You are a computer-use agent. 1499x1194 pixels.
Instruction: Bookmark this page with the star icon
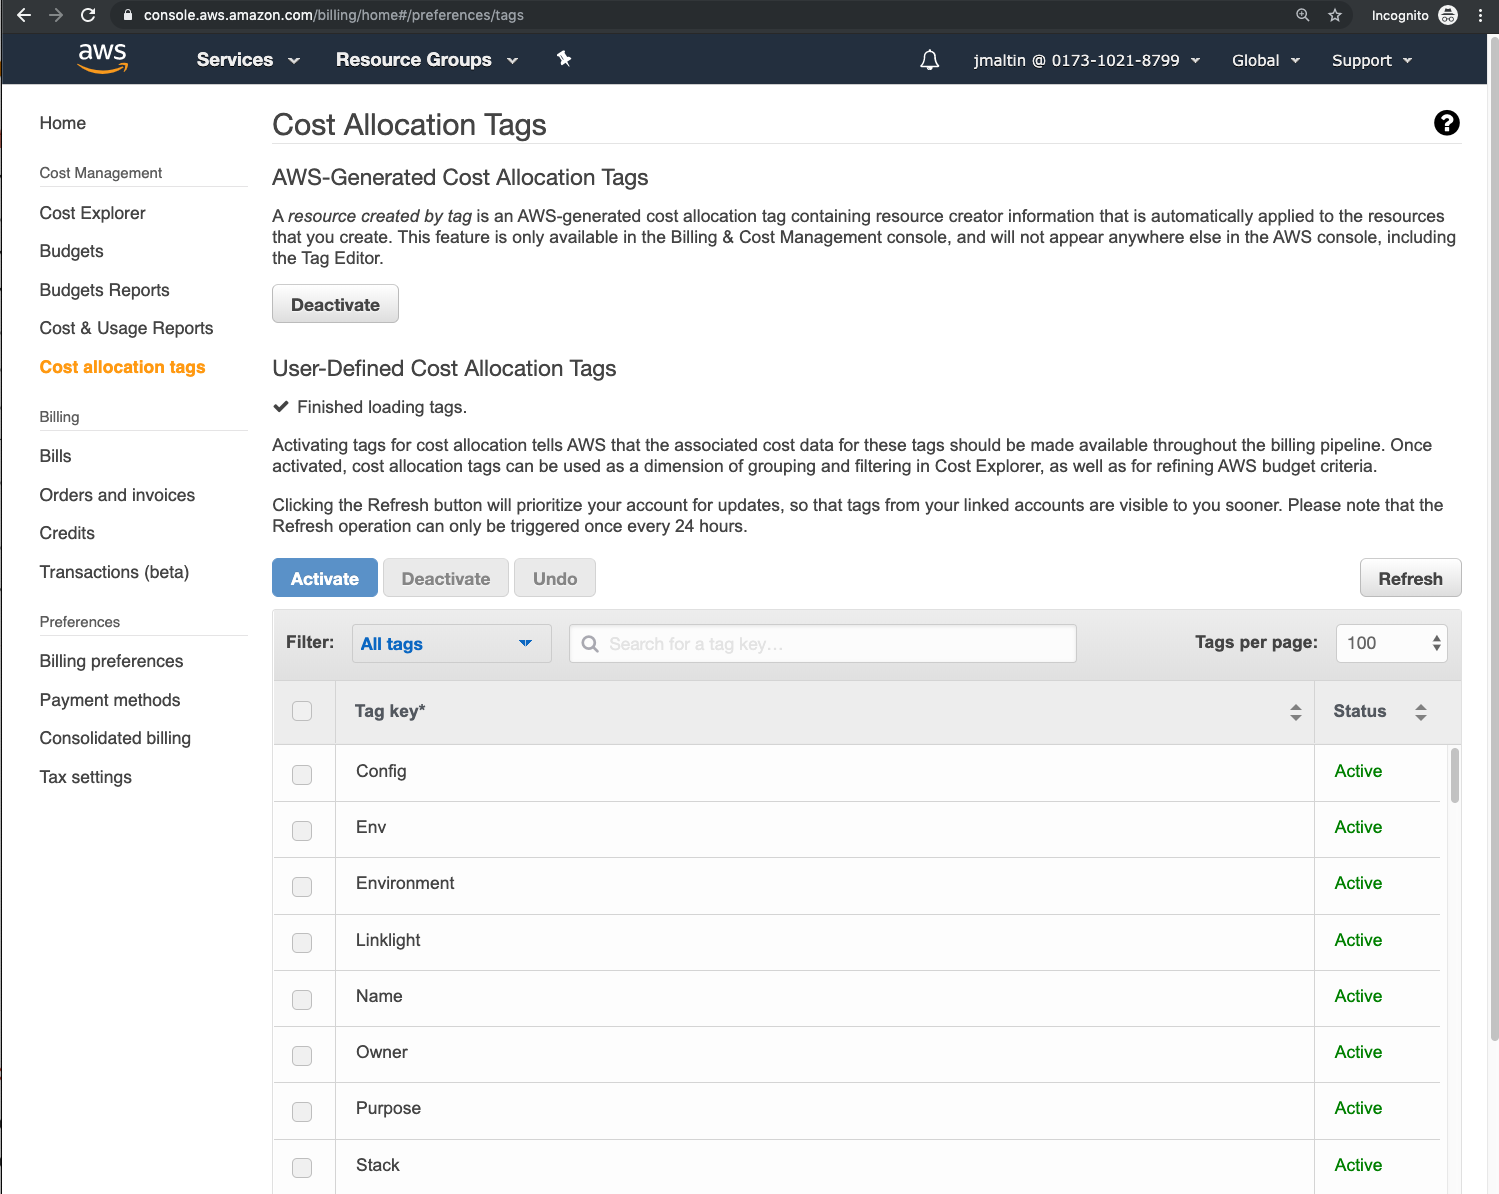pos(1335,15)
